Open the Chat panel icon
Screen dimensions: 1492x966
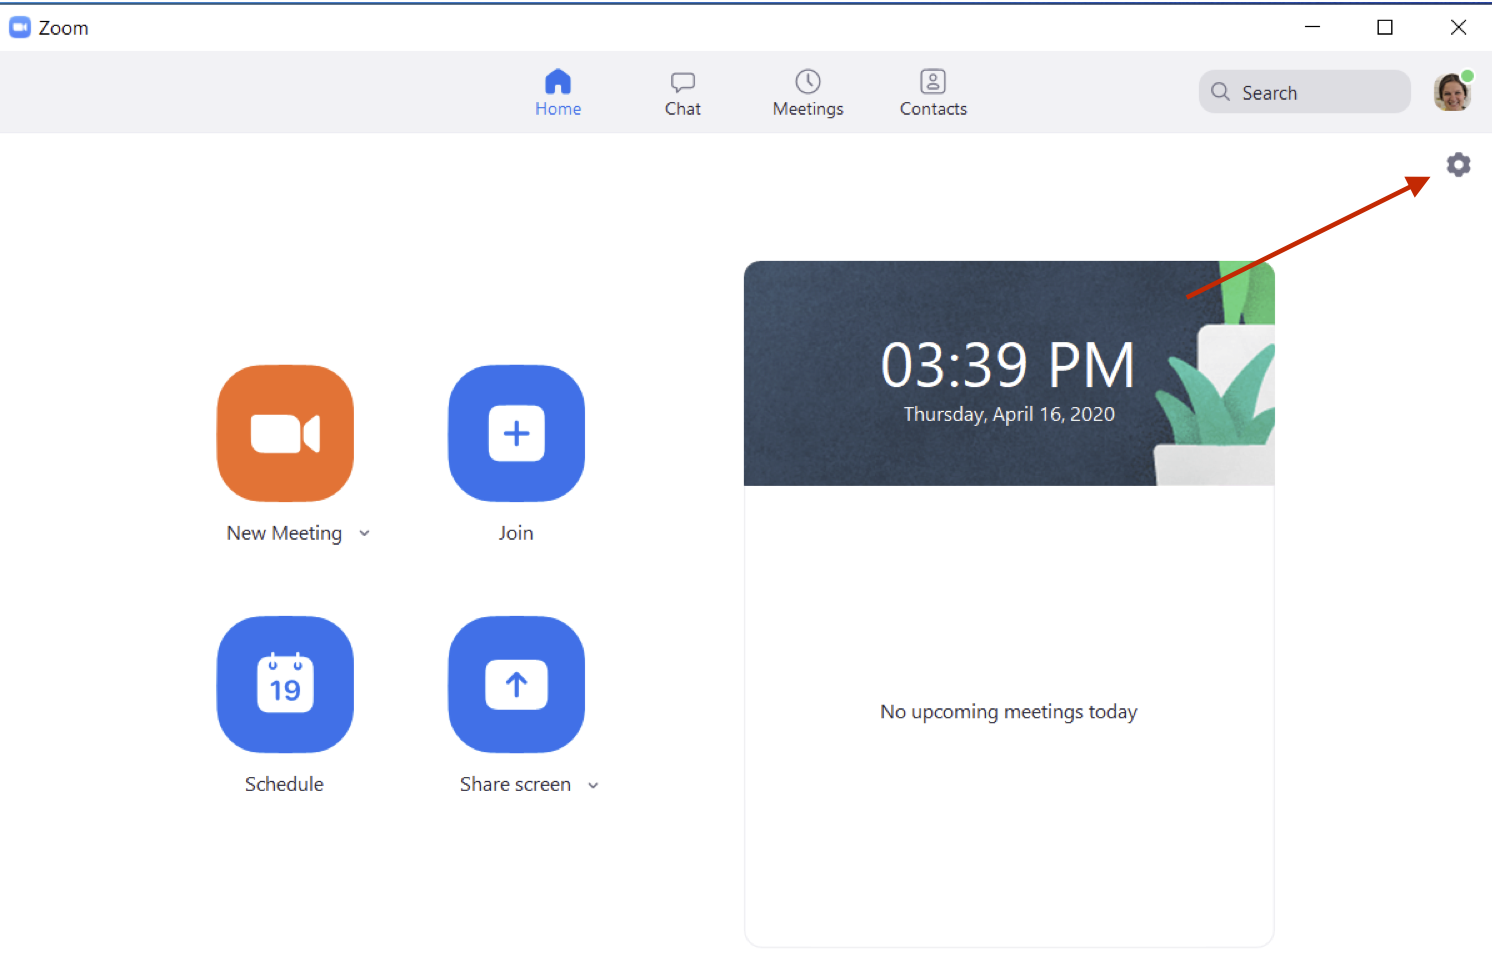tap(682, 82)
